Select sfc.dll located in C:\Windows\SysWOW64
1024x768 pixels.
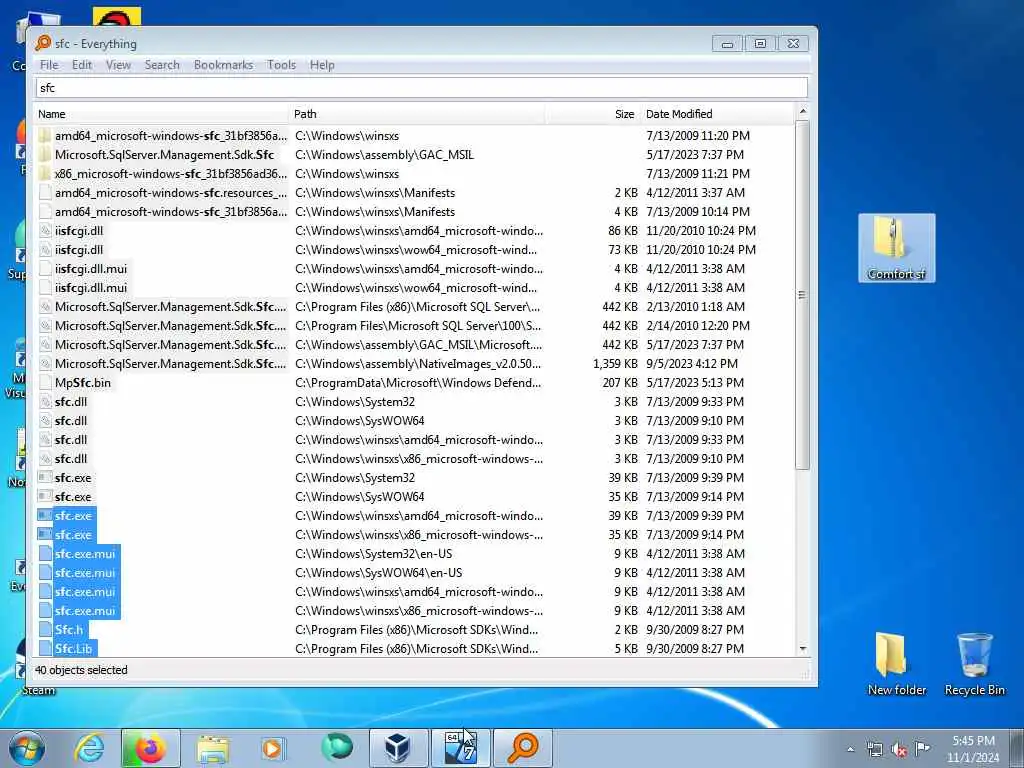click(71, 421)
